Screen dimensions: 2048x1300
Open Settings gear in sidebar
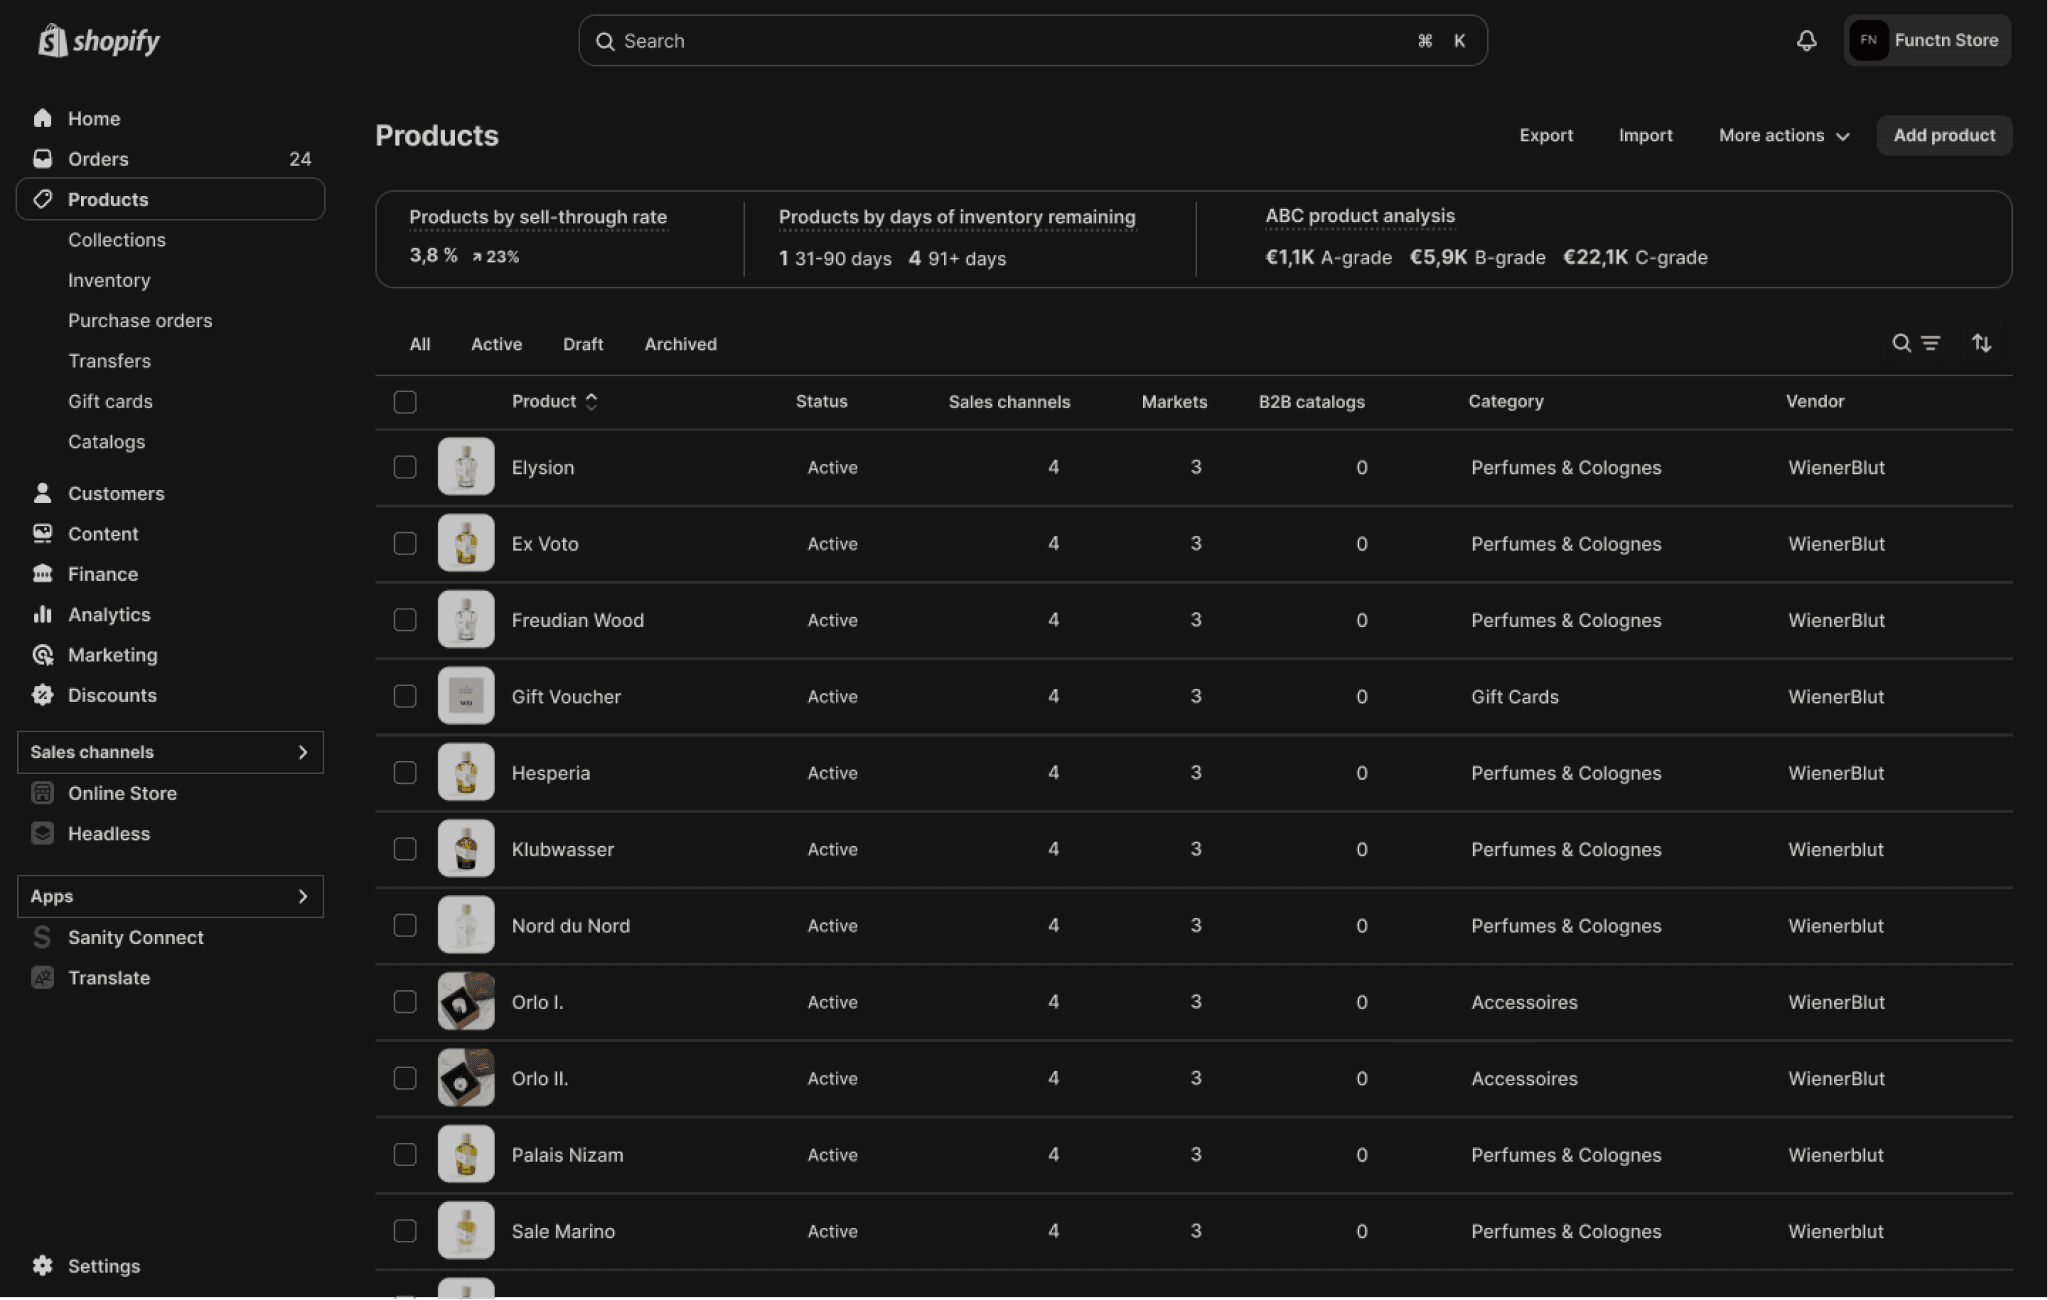[43, 1265]
